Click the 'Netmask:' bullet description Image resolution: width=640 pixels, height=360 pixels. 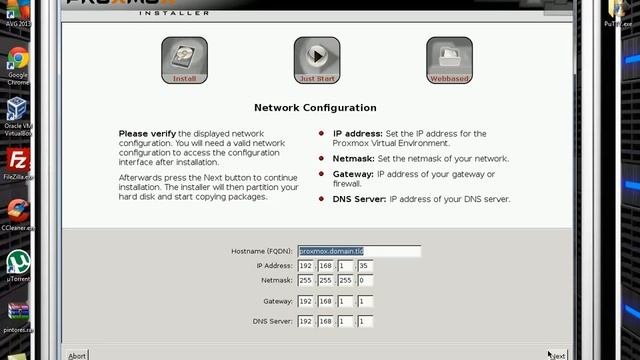(x=420, y=158)
